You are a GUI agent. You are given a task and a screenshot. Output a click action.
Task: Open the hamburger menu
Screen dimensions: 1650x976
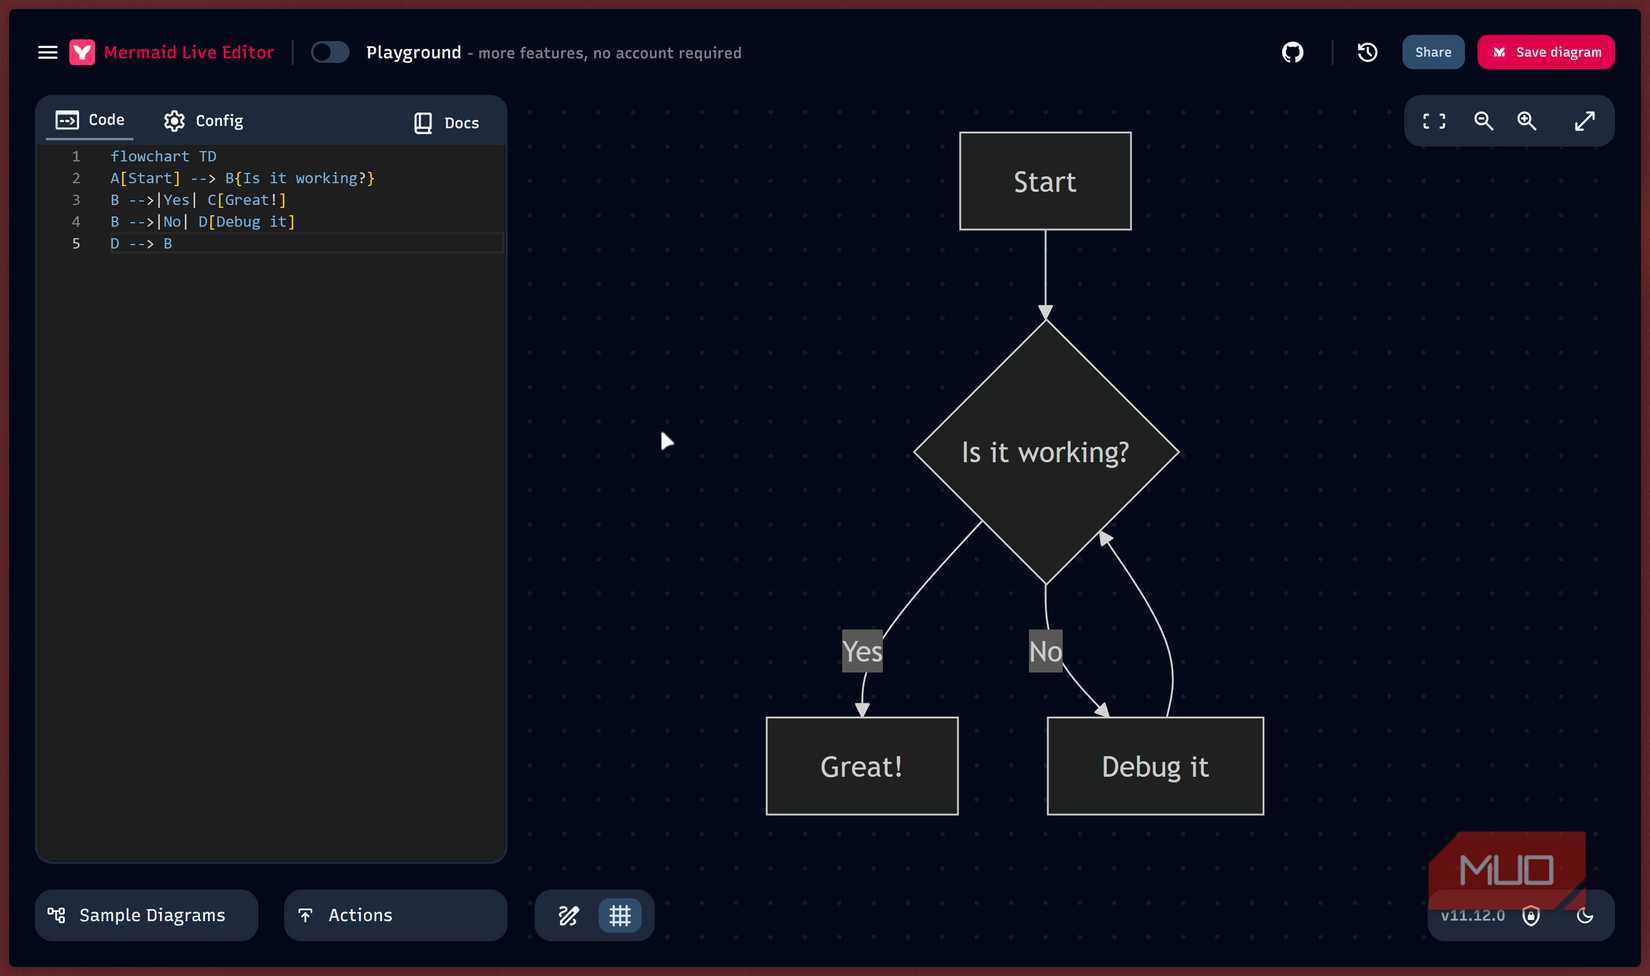(x=47, y=52)
